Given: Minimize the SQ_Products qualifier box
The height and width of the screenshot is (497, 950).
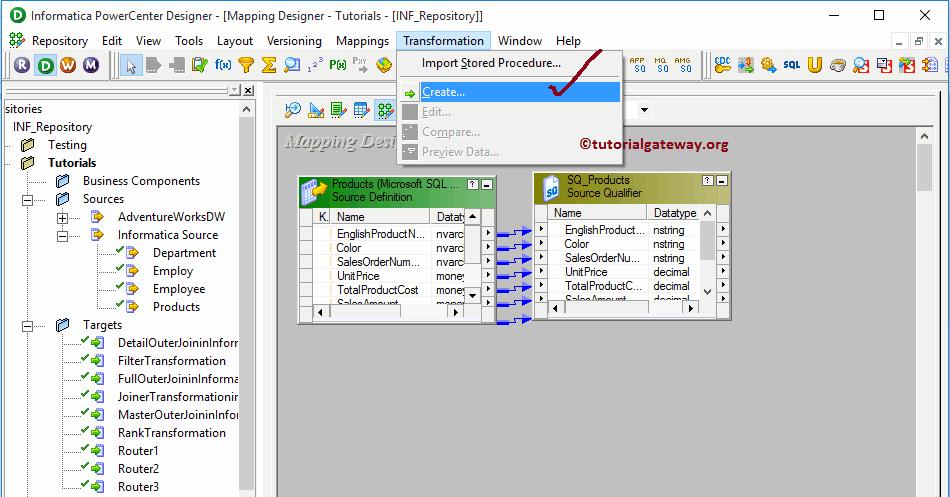Looking at the screenshot, I should [722, 181].
